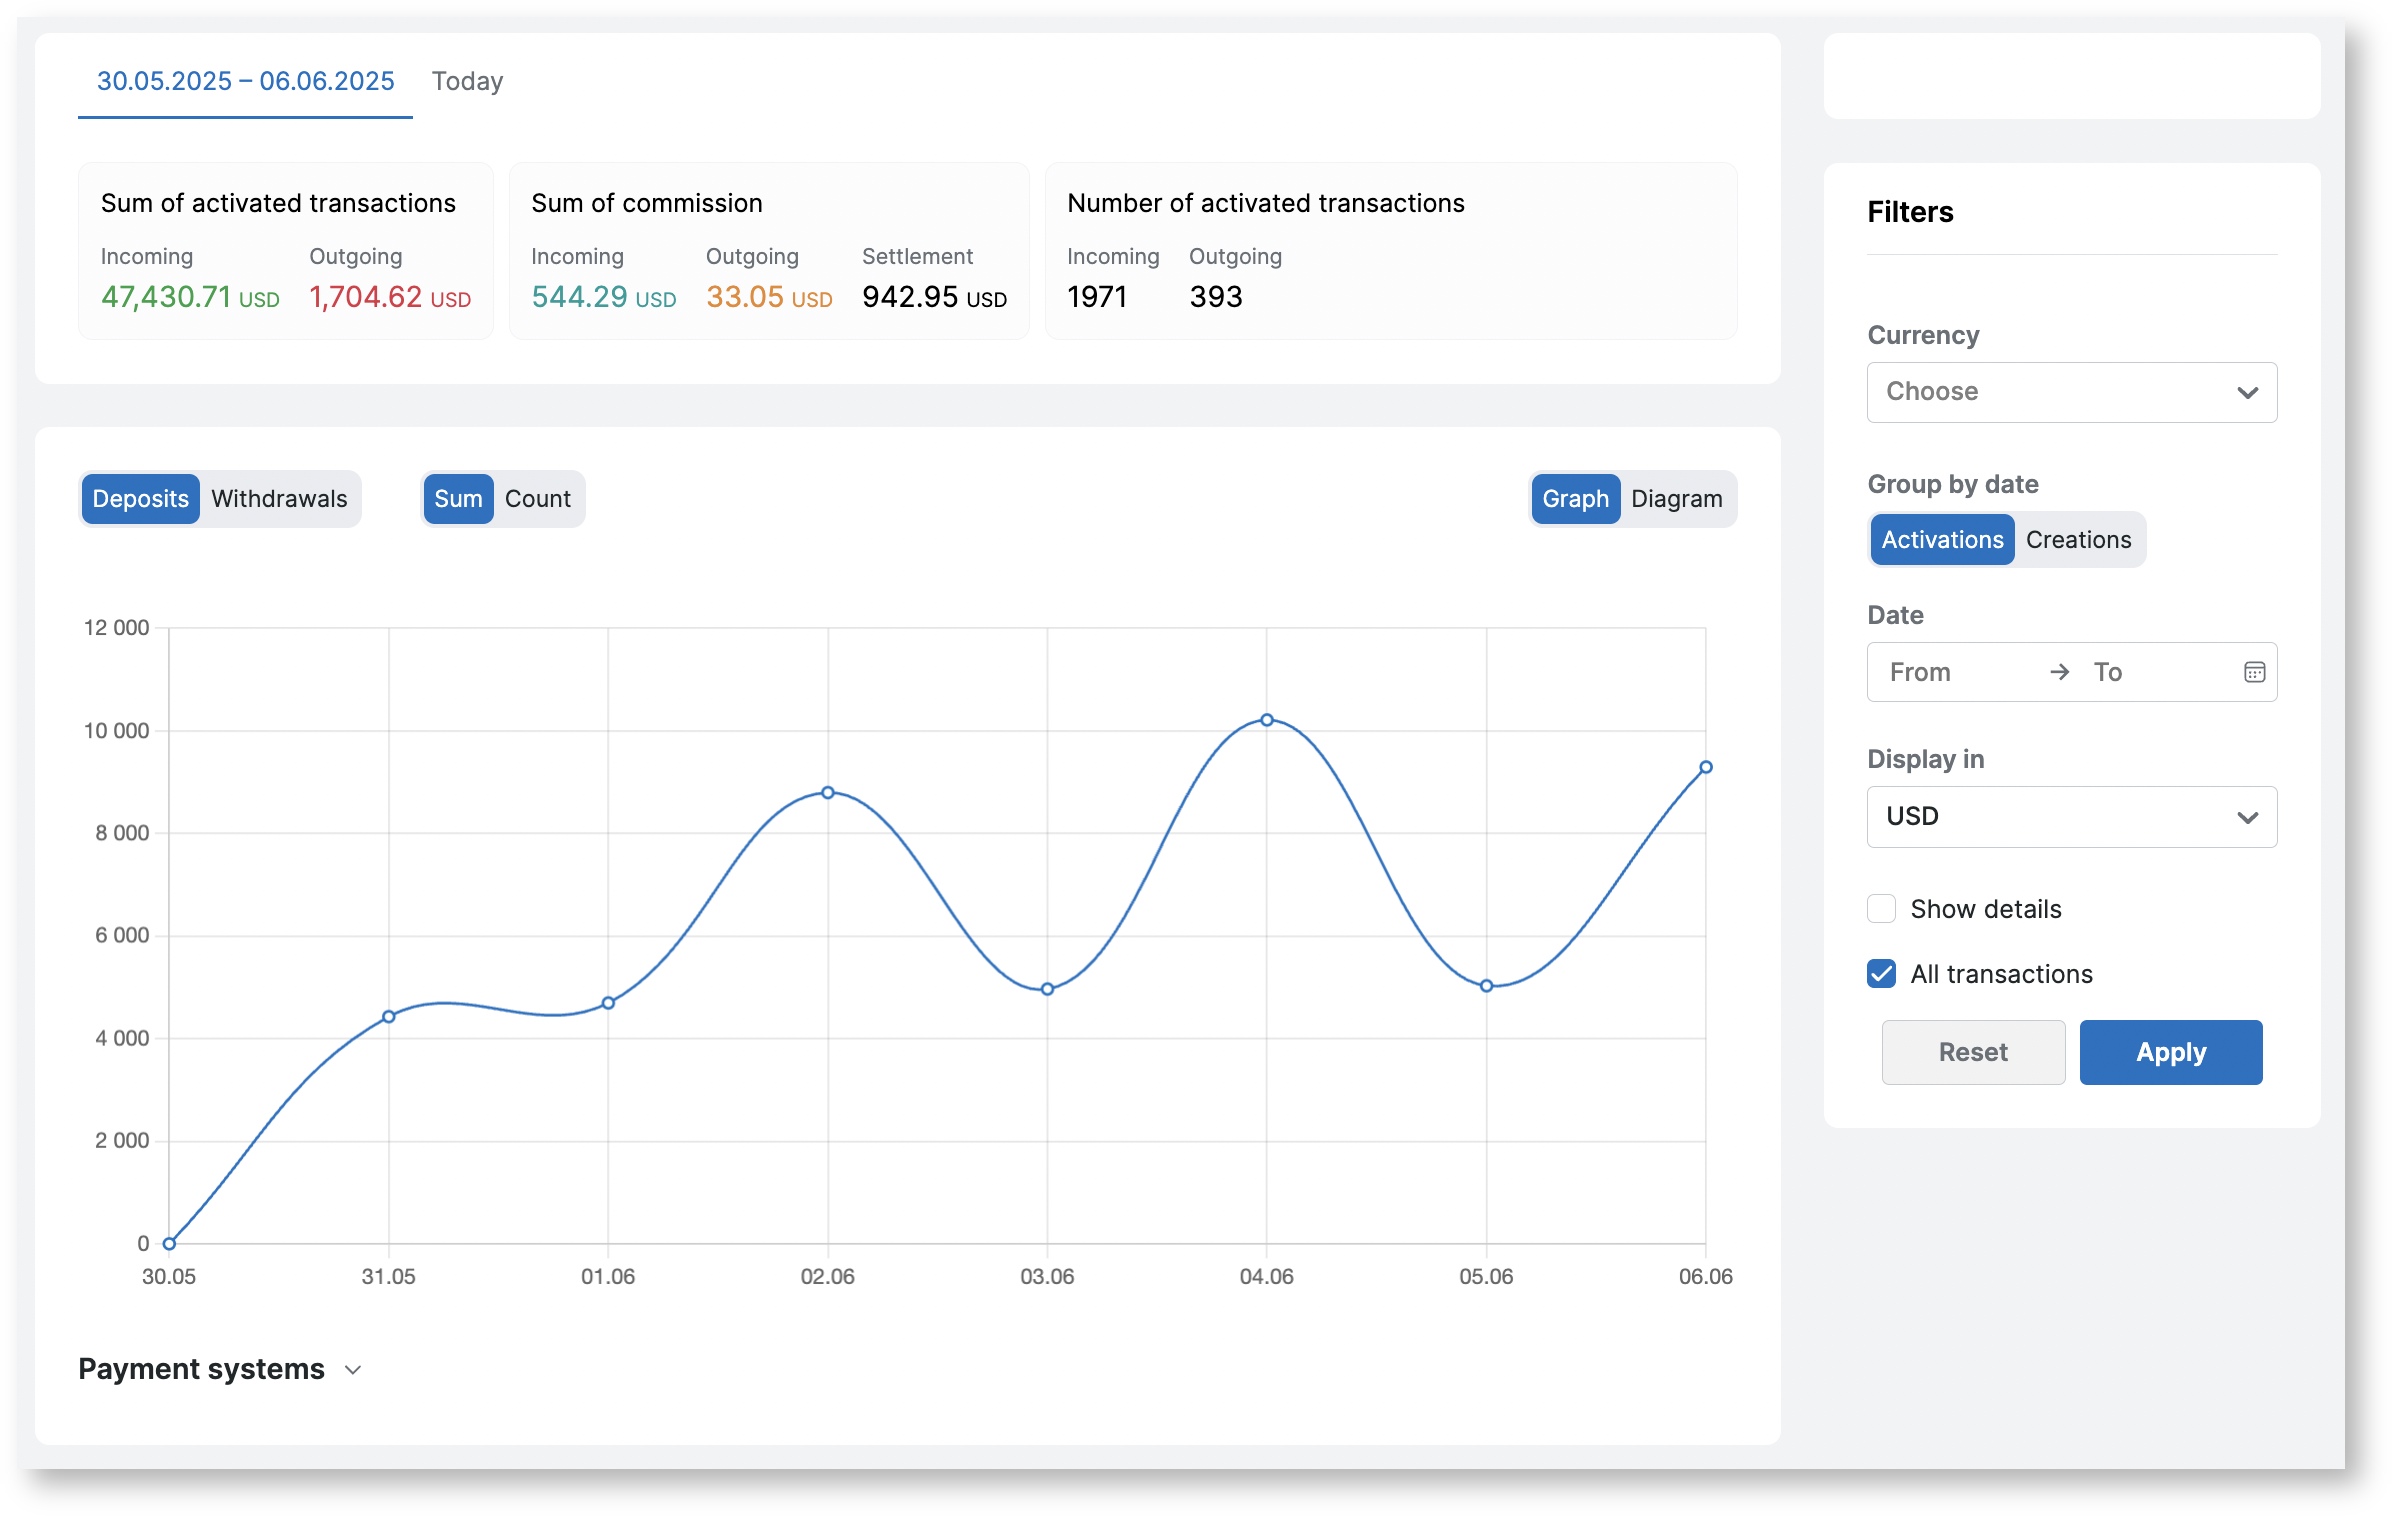This screenshot has height=1517, width=2393.
Task: Switch chart metric to Count
Action: [x=537, y=499]
